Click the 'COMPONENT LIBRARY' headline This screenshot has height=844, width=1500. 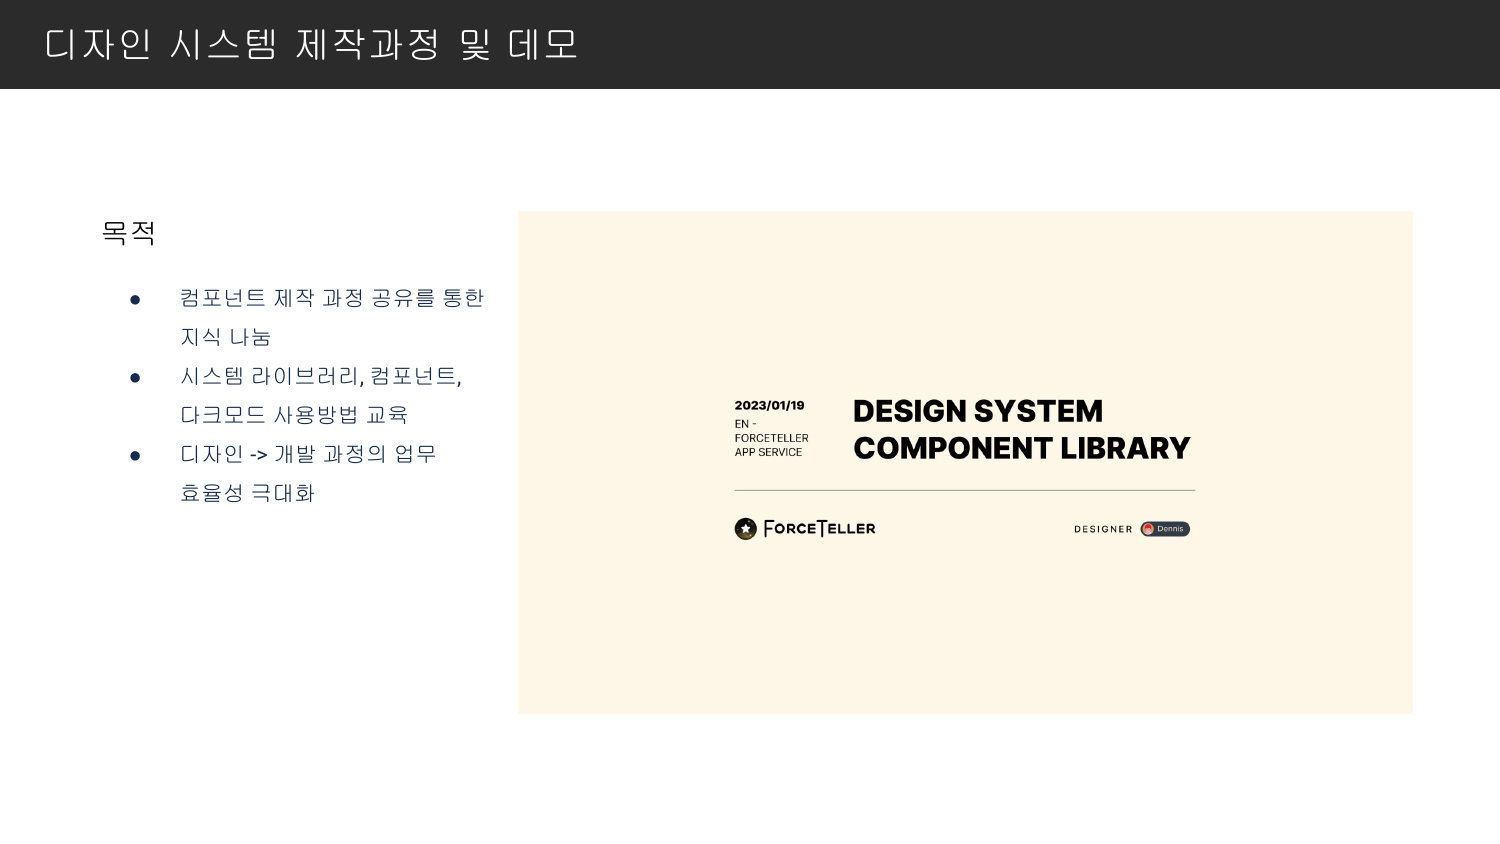point(1022,448)
